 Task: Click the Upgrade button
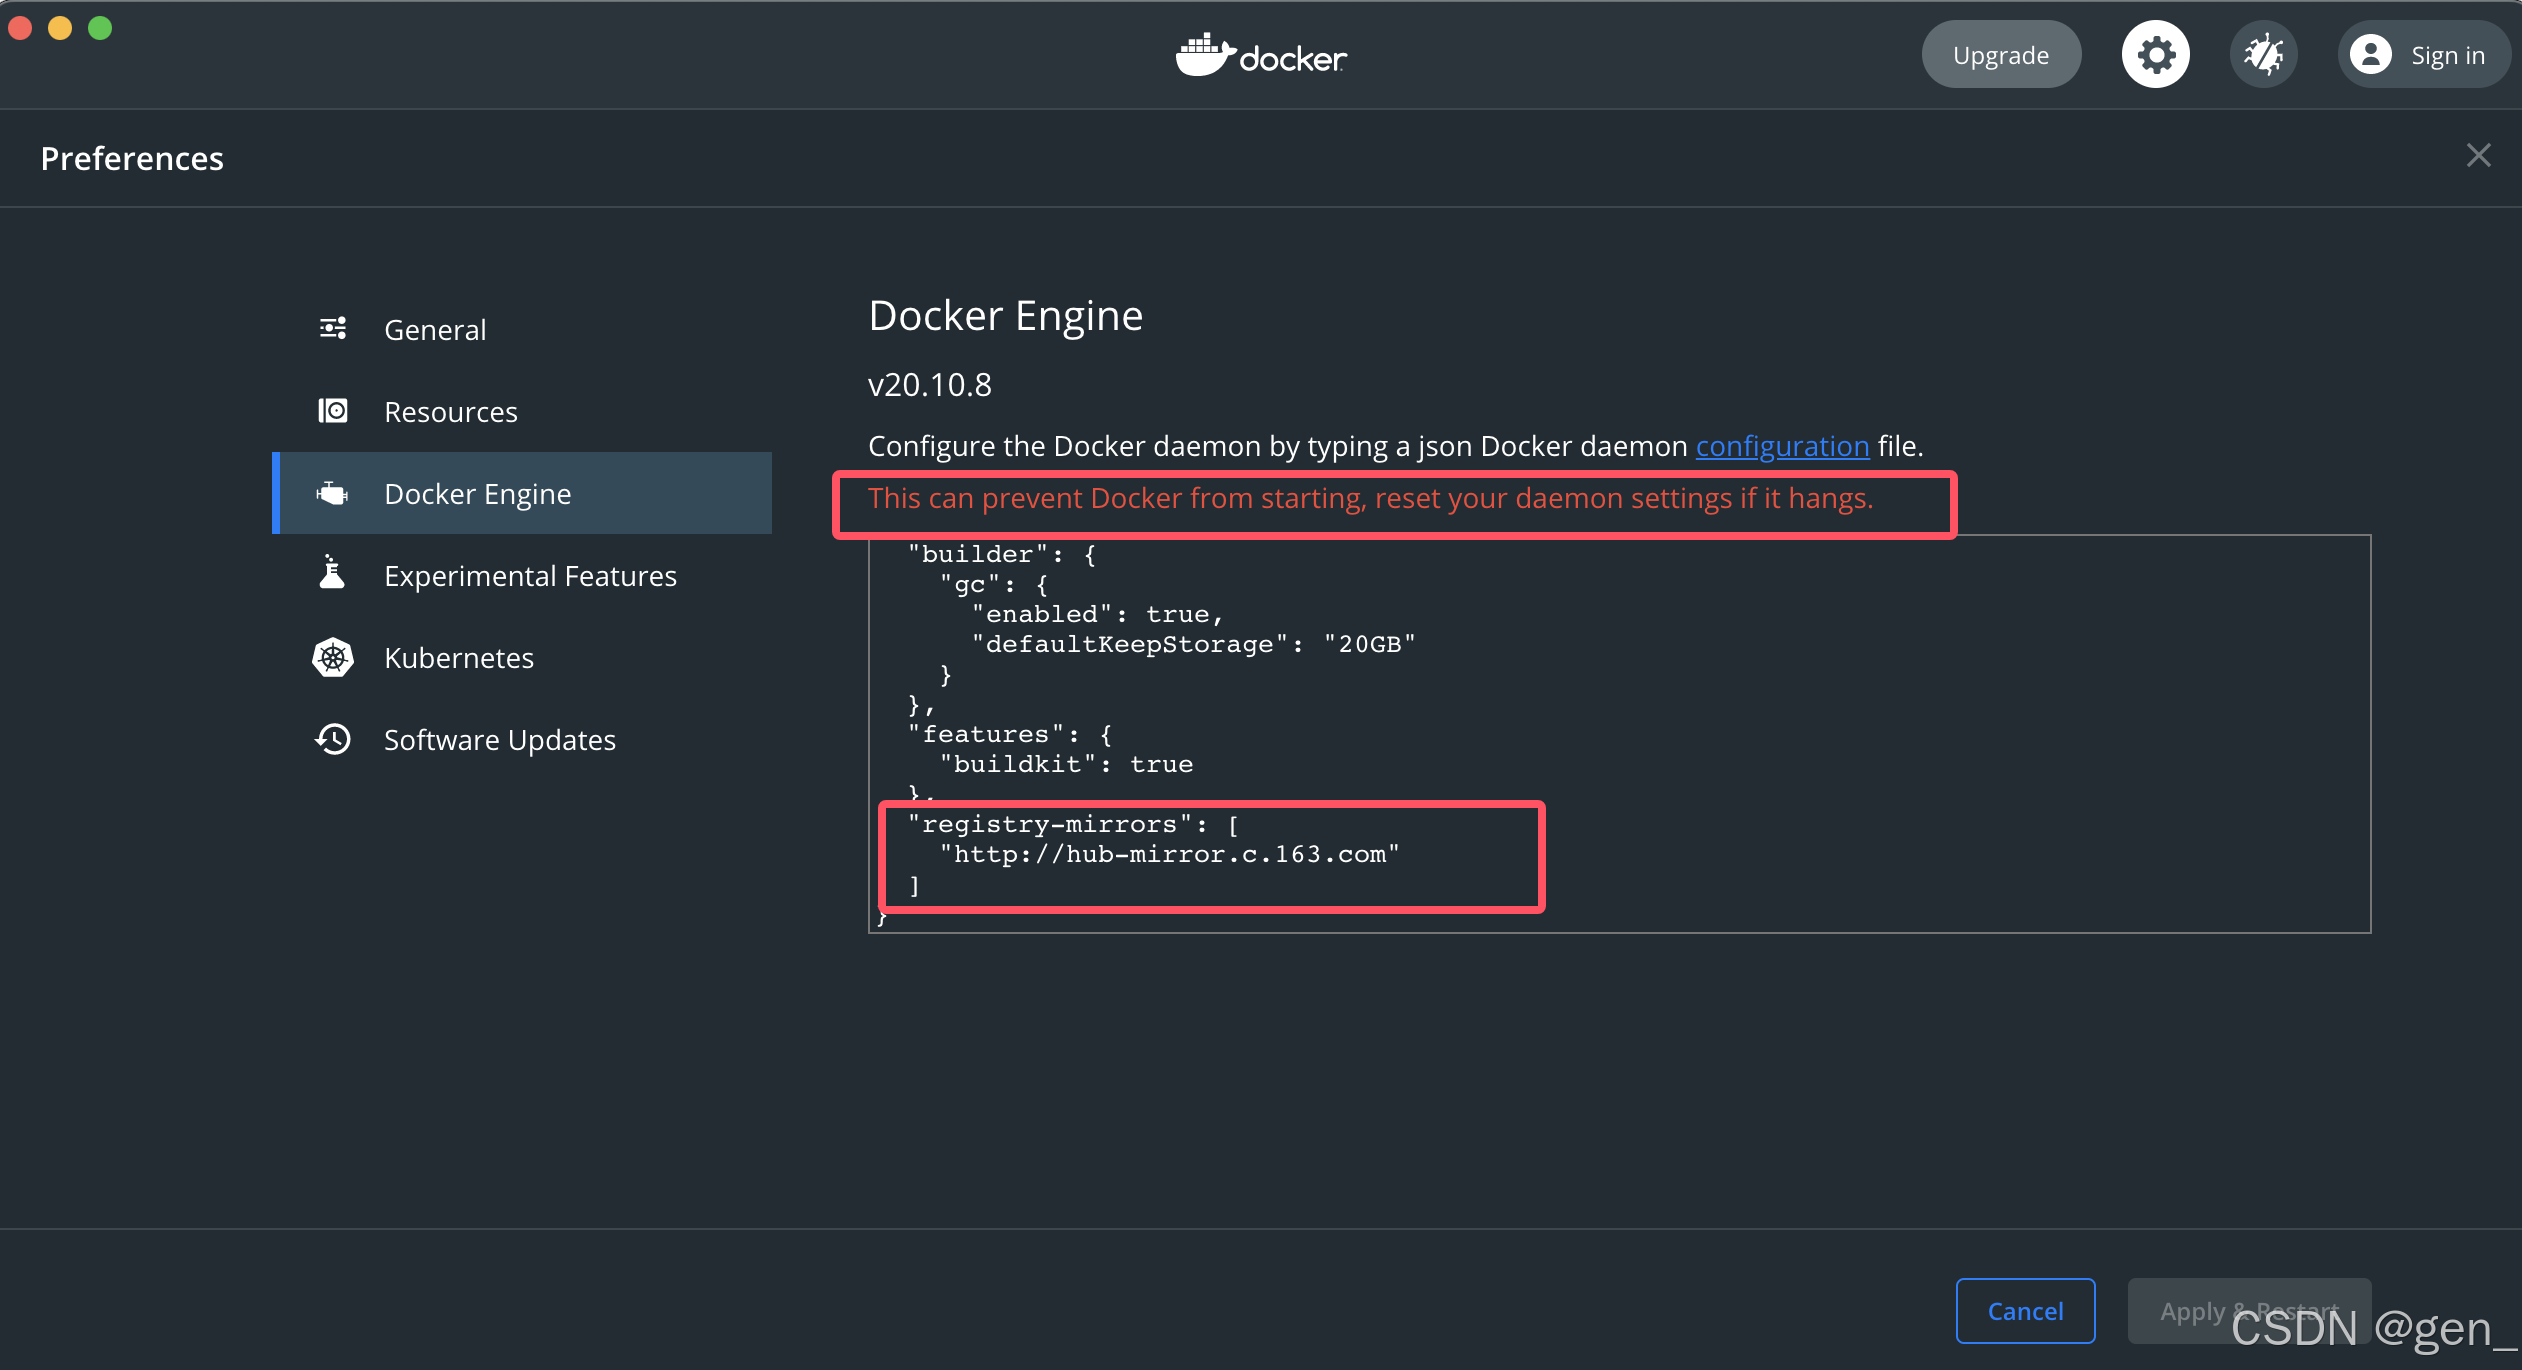pos(2000,54)
